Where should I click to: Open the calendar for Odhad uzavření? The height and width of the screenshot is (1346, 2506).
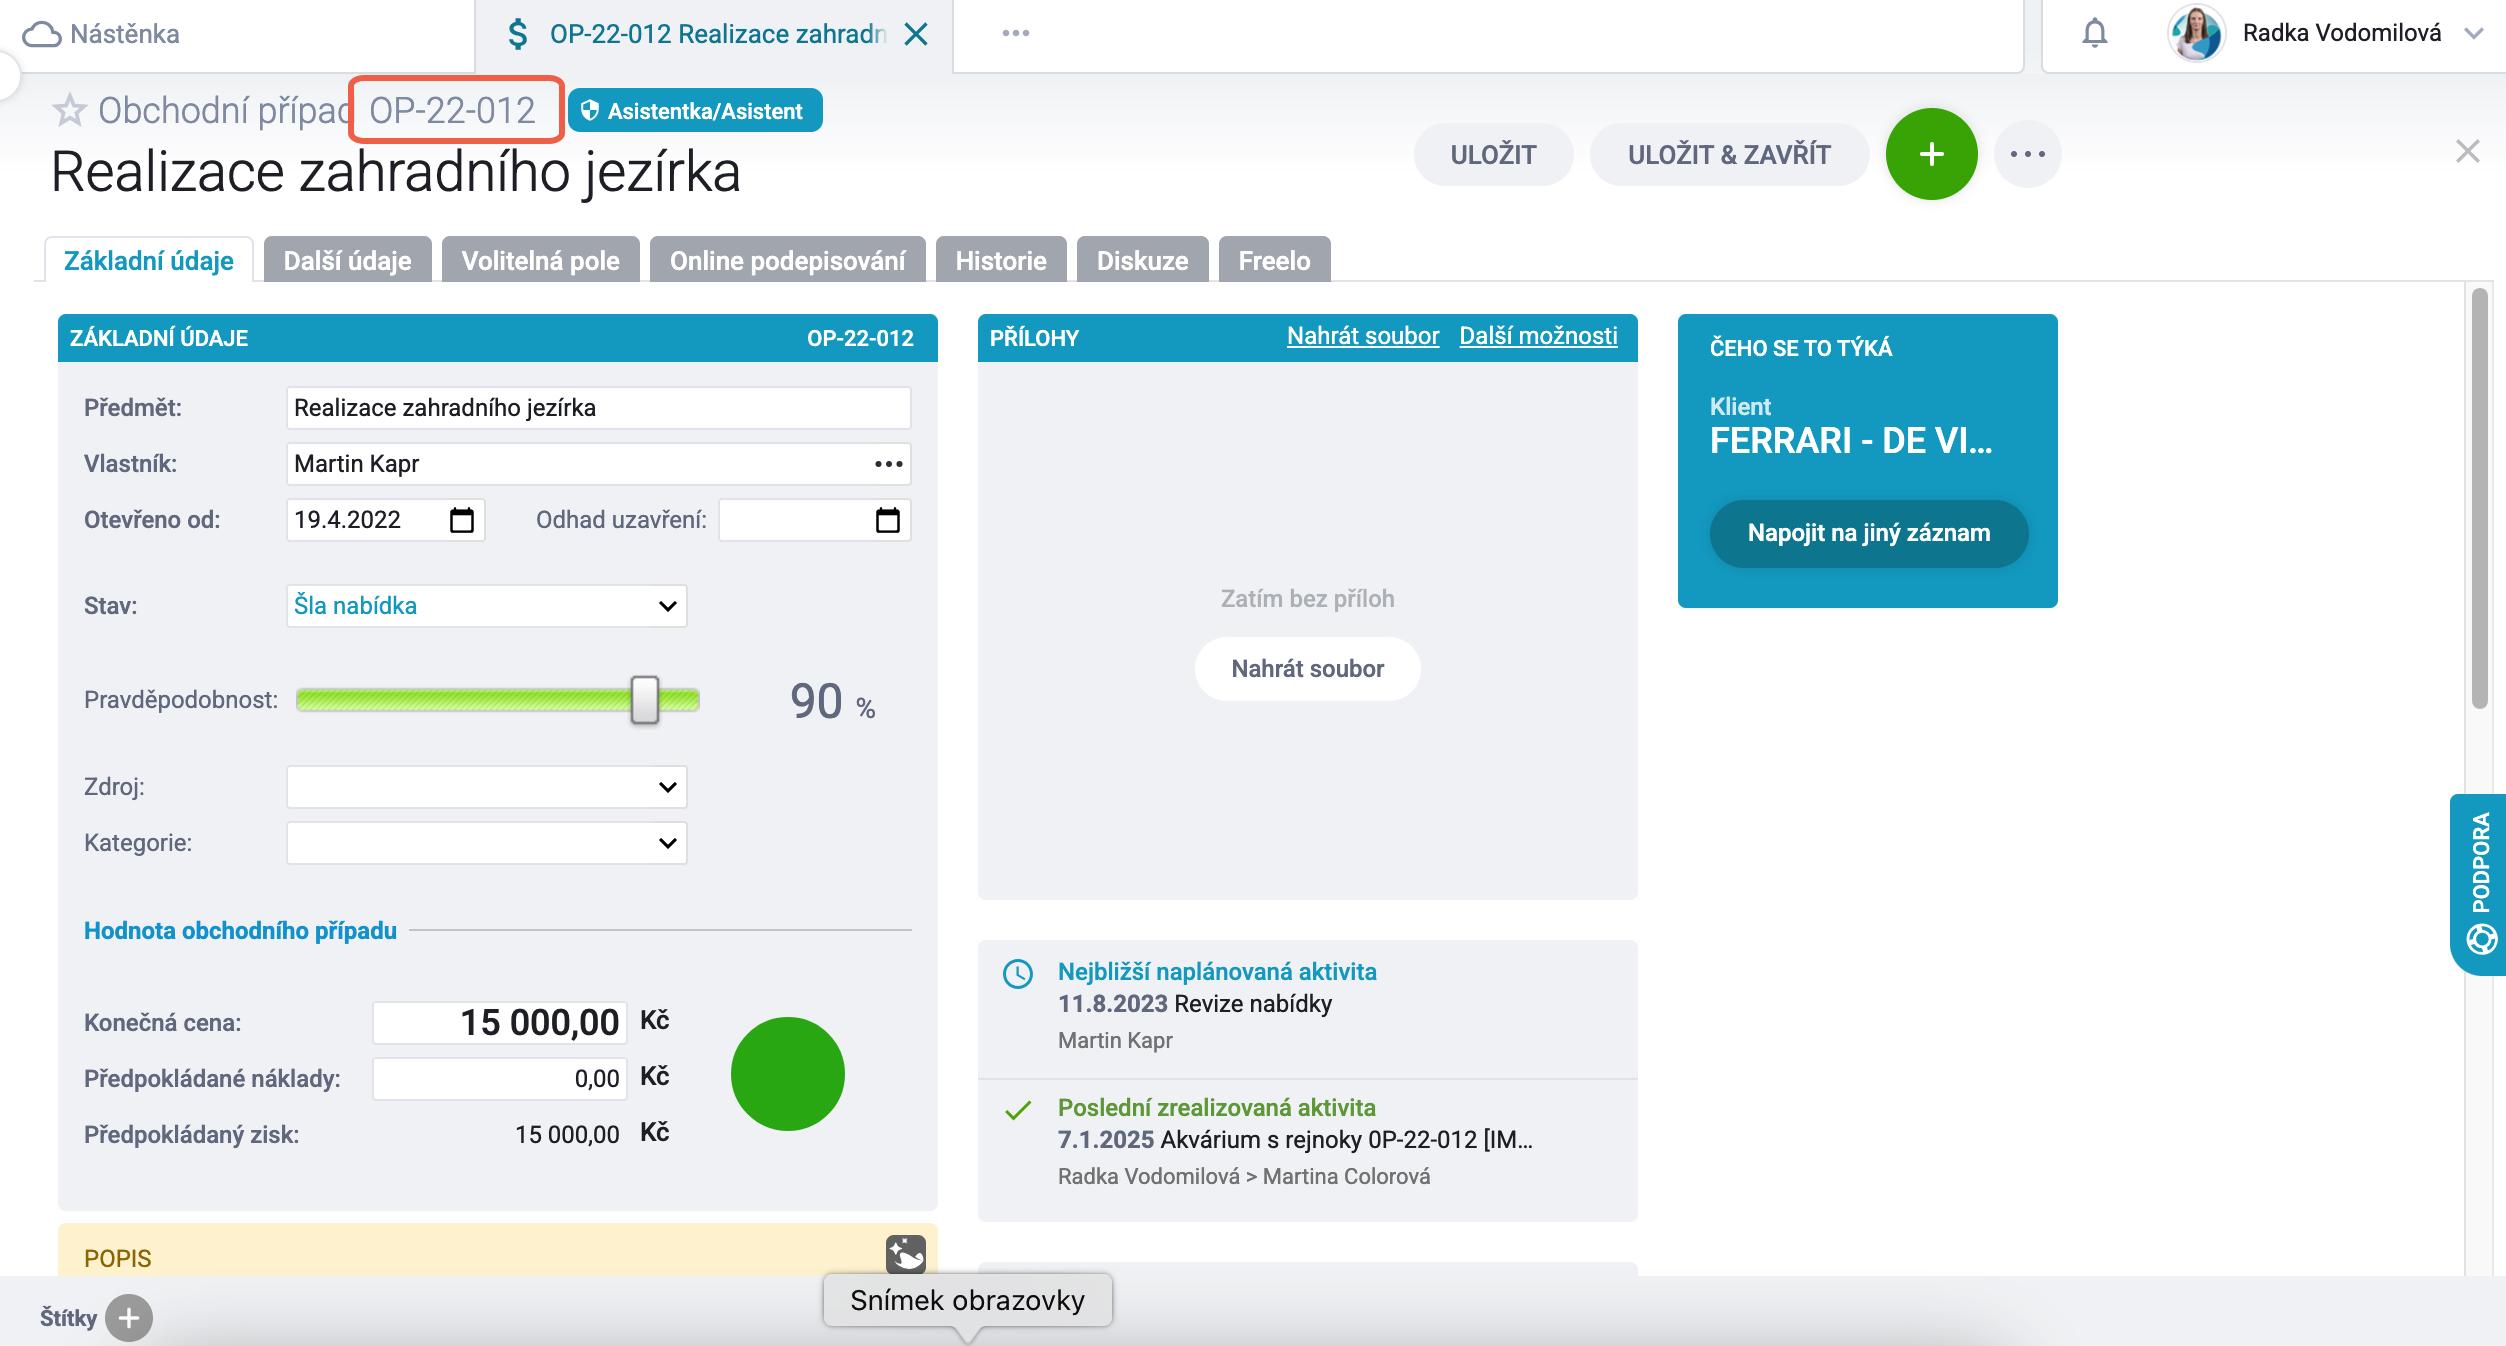click(887, 520)
